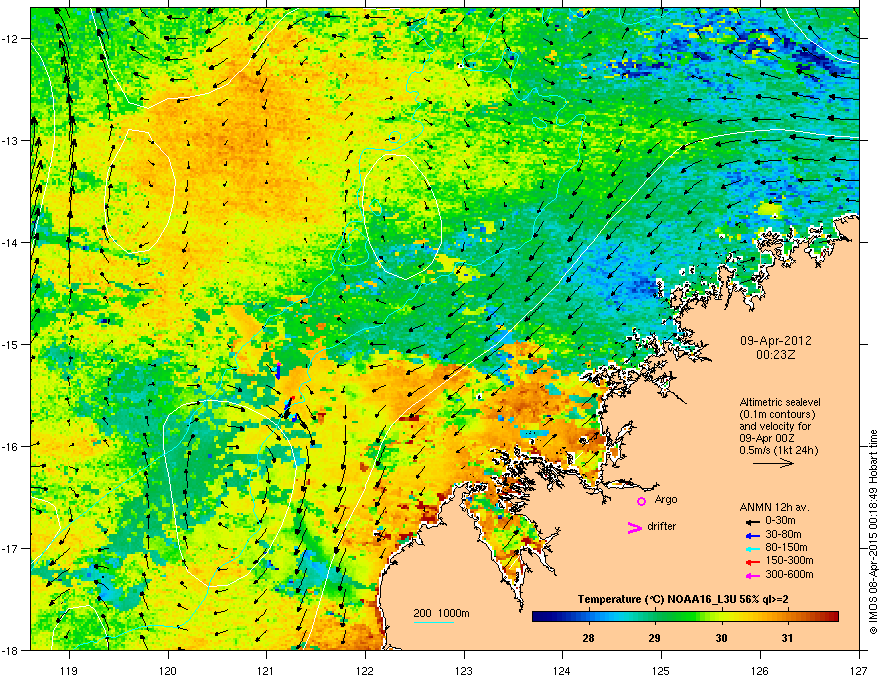Click the '0.5m/s (1kt 24h)' text
This screenshot has width=880, height=680.
pos(778,450)
